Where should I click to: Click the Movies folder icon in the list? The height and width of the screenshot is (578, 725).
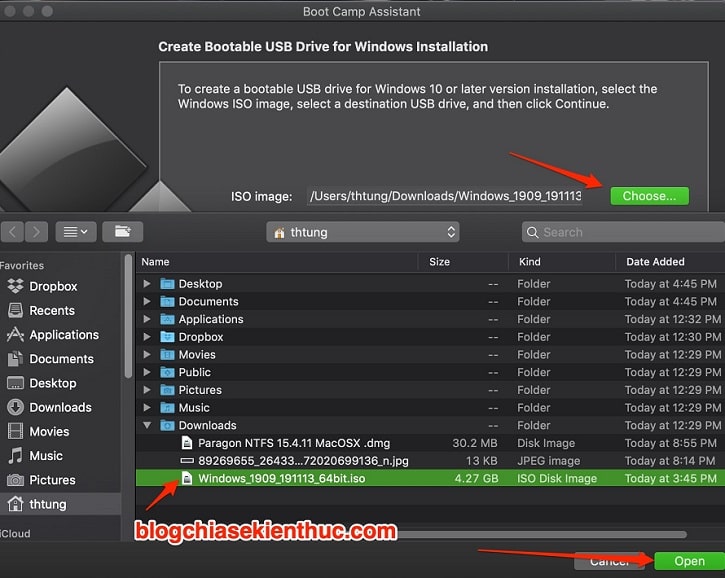coord(167,355)
